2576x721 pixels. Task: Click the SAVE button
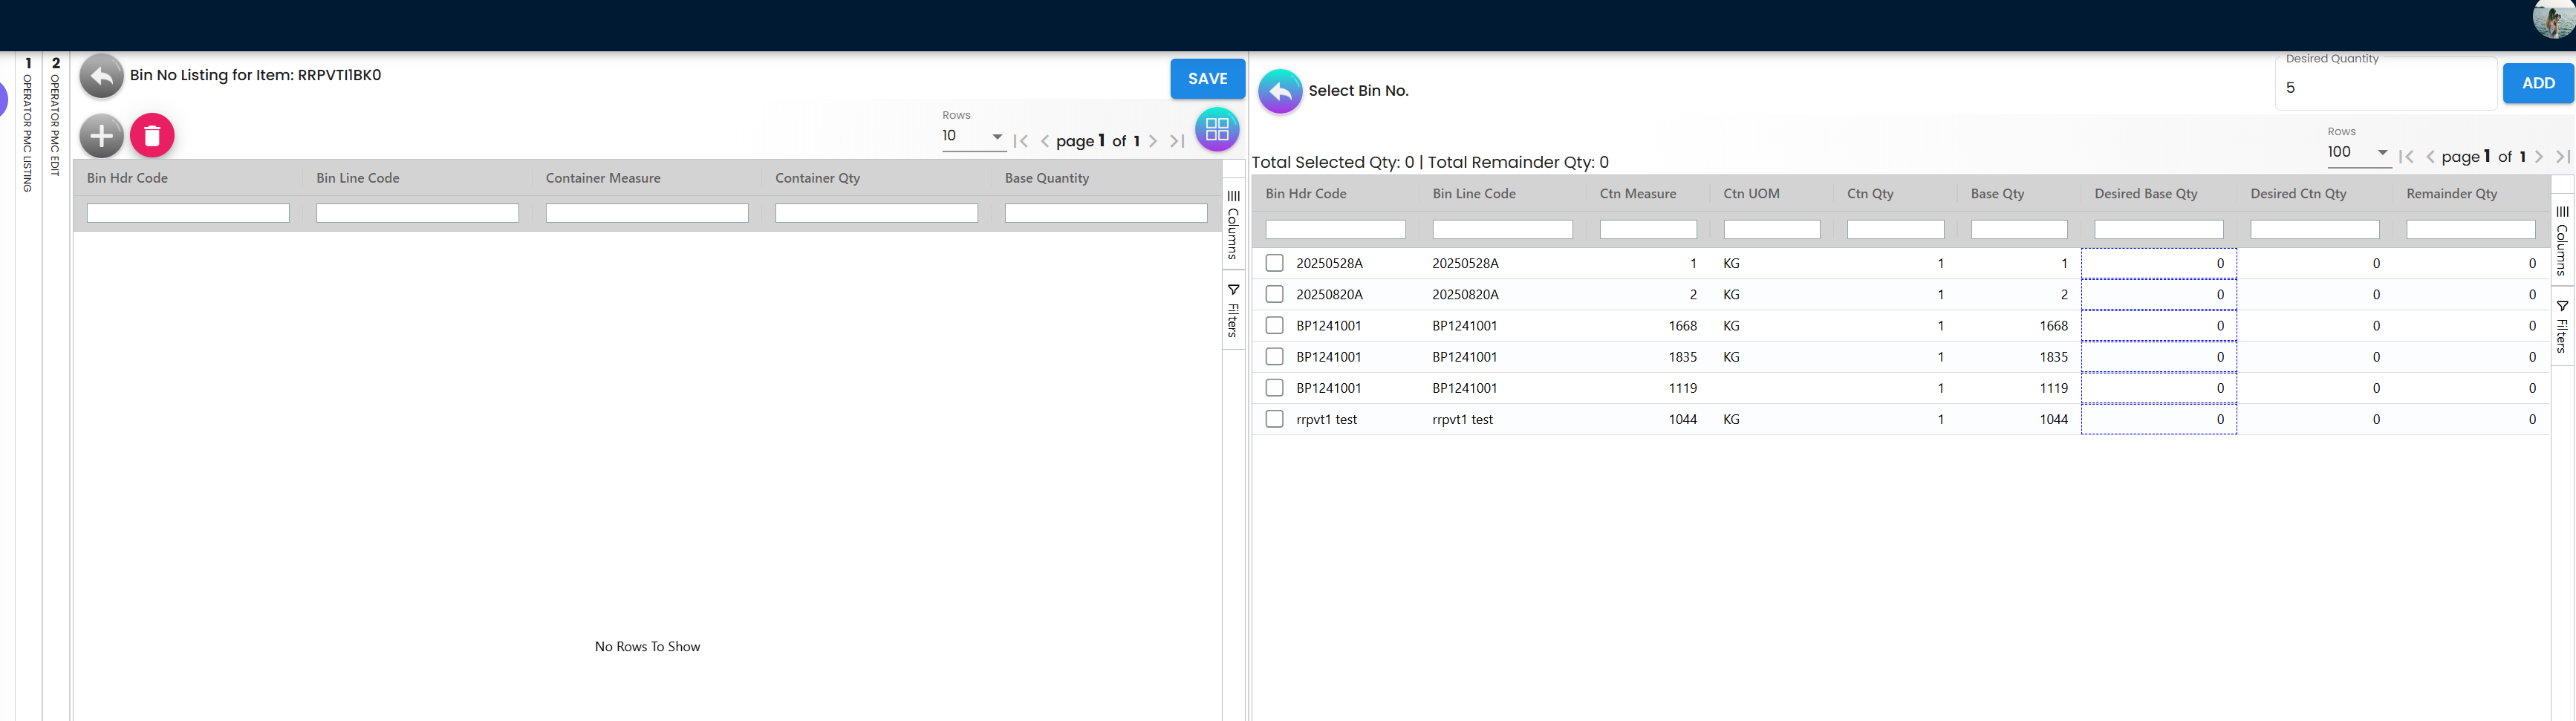point(1207,78)
